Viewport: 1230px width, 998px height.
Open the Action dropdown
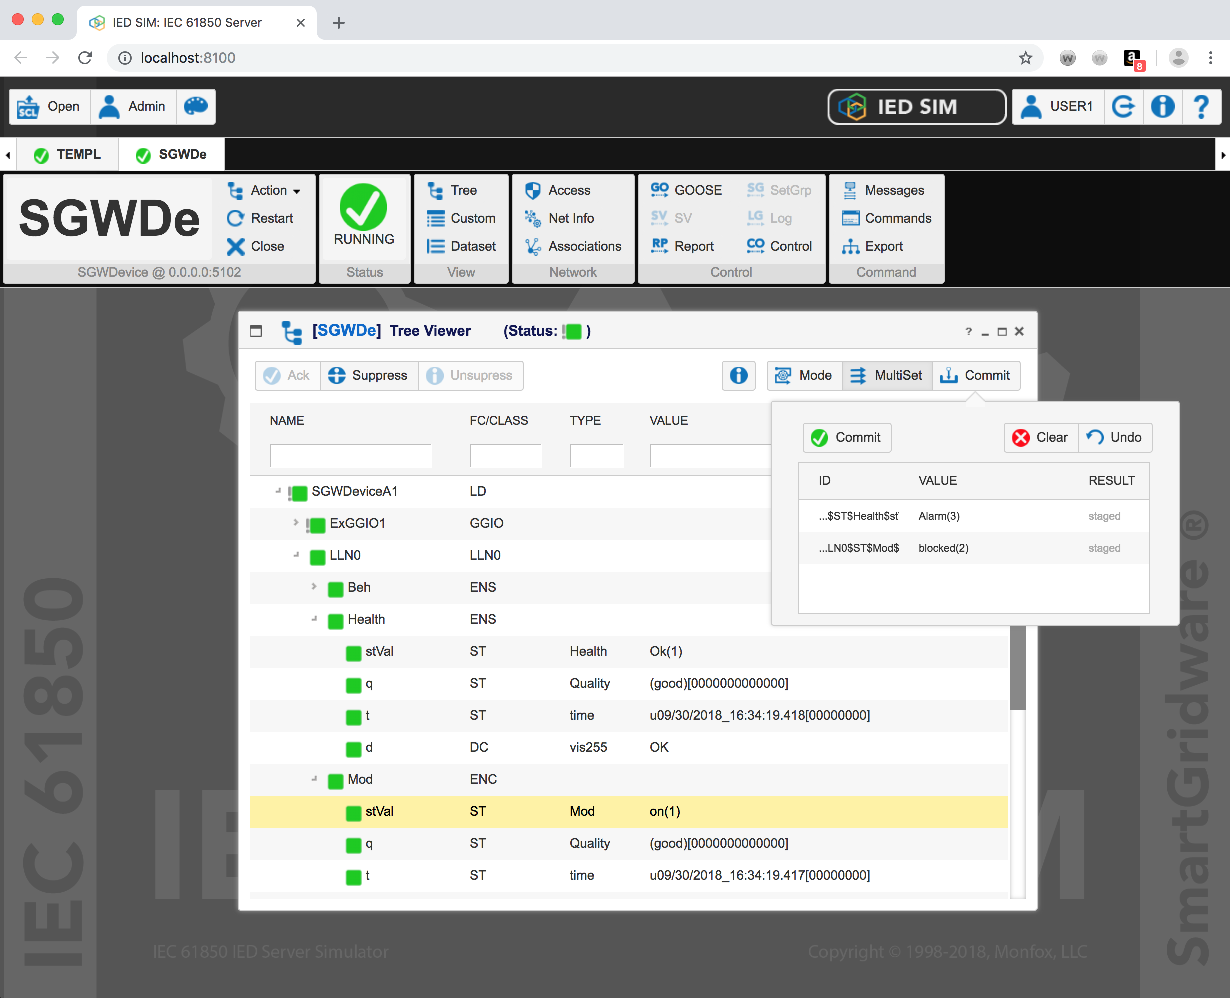pos(264,190)
